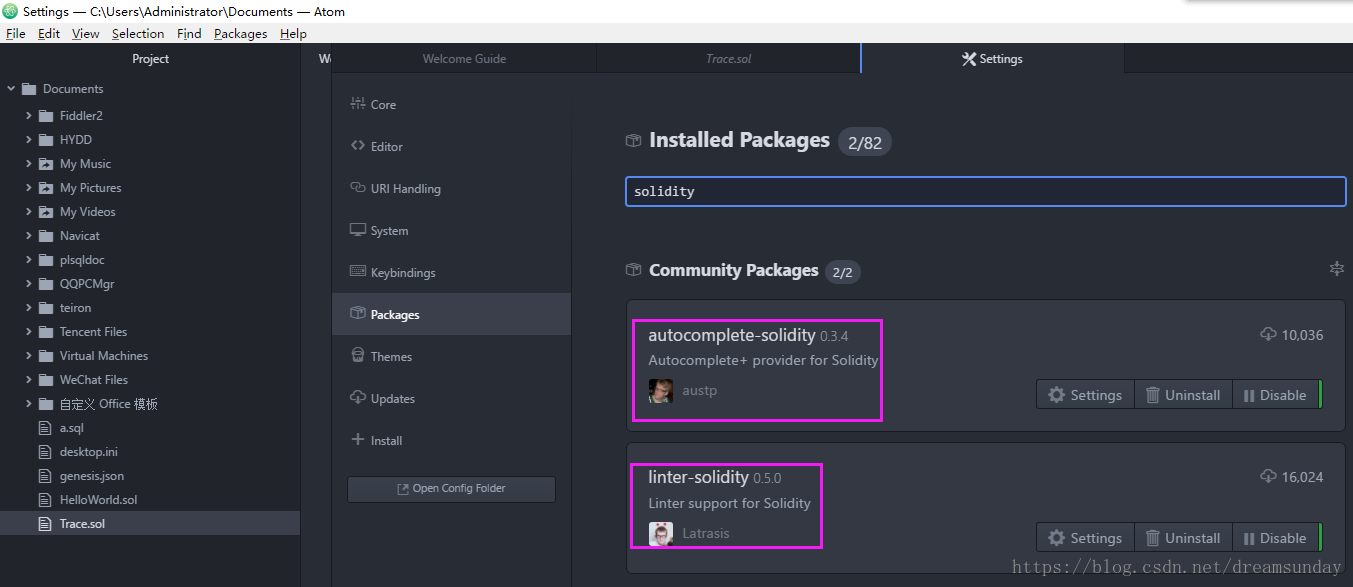Open the Find menu

point(189,33)
